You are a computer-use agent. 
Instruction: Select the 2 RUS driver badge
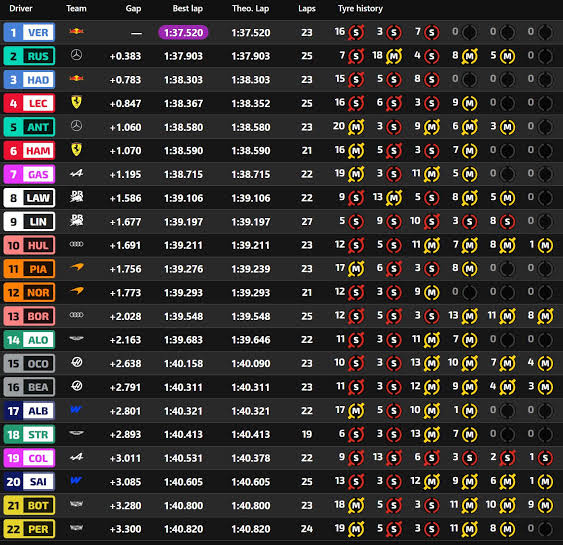click(x=29, y=56)
